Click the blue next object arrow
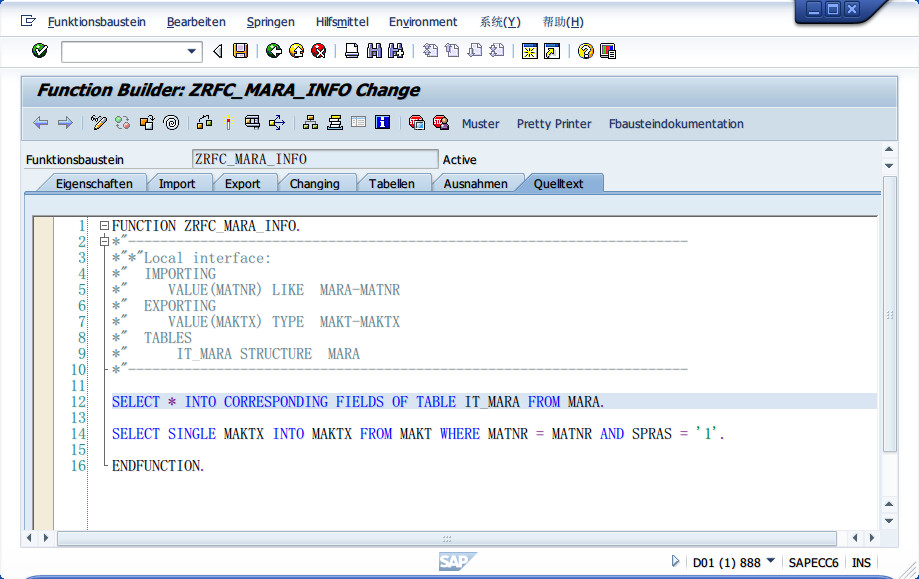Viewport: 919px width, 579px height. point(65,123)
